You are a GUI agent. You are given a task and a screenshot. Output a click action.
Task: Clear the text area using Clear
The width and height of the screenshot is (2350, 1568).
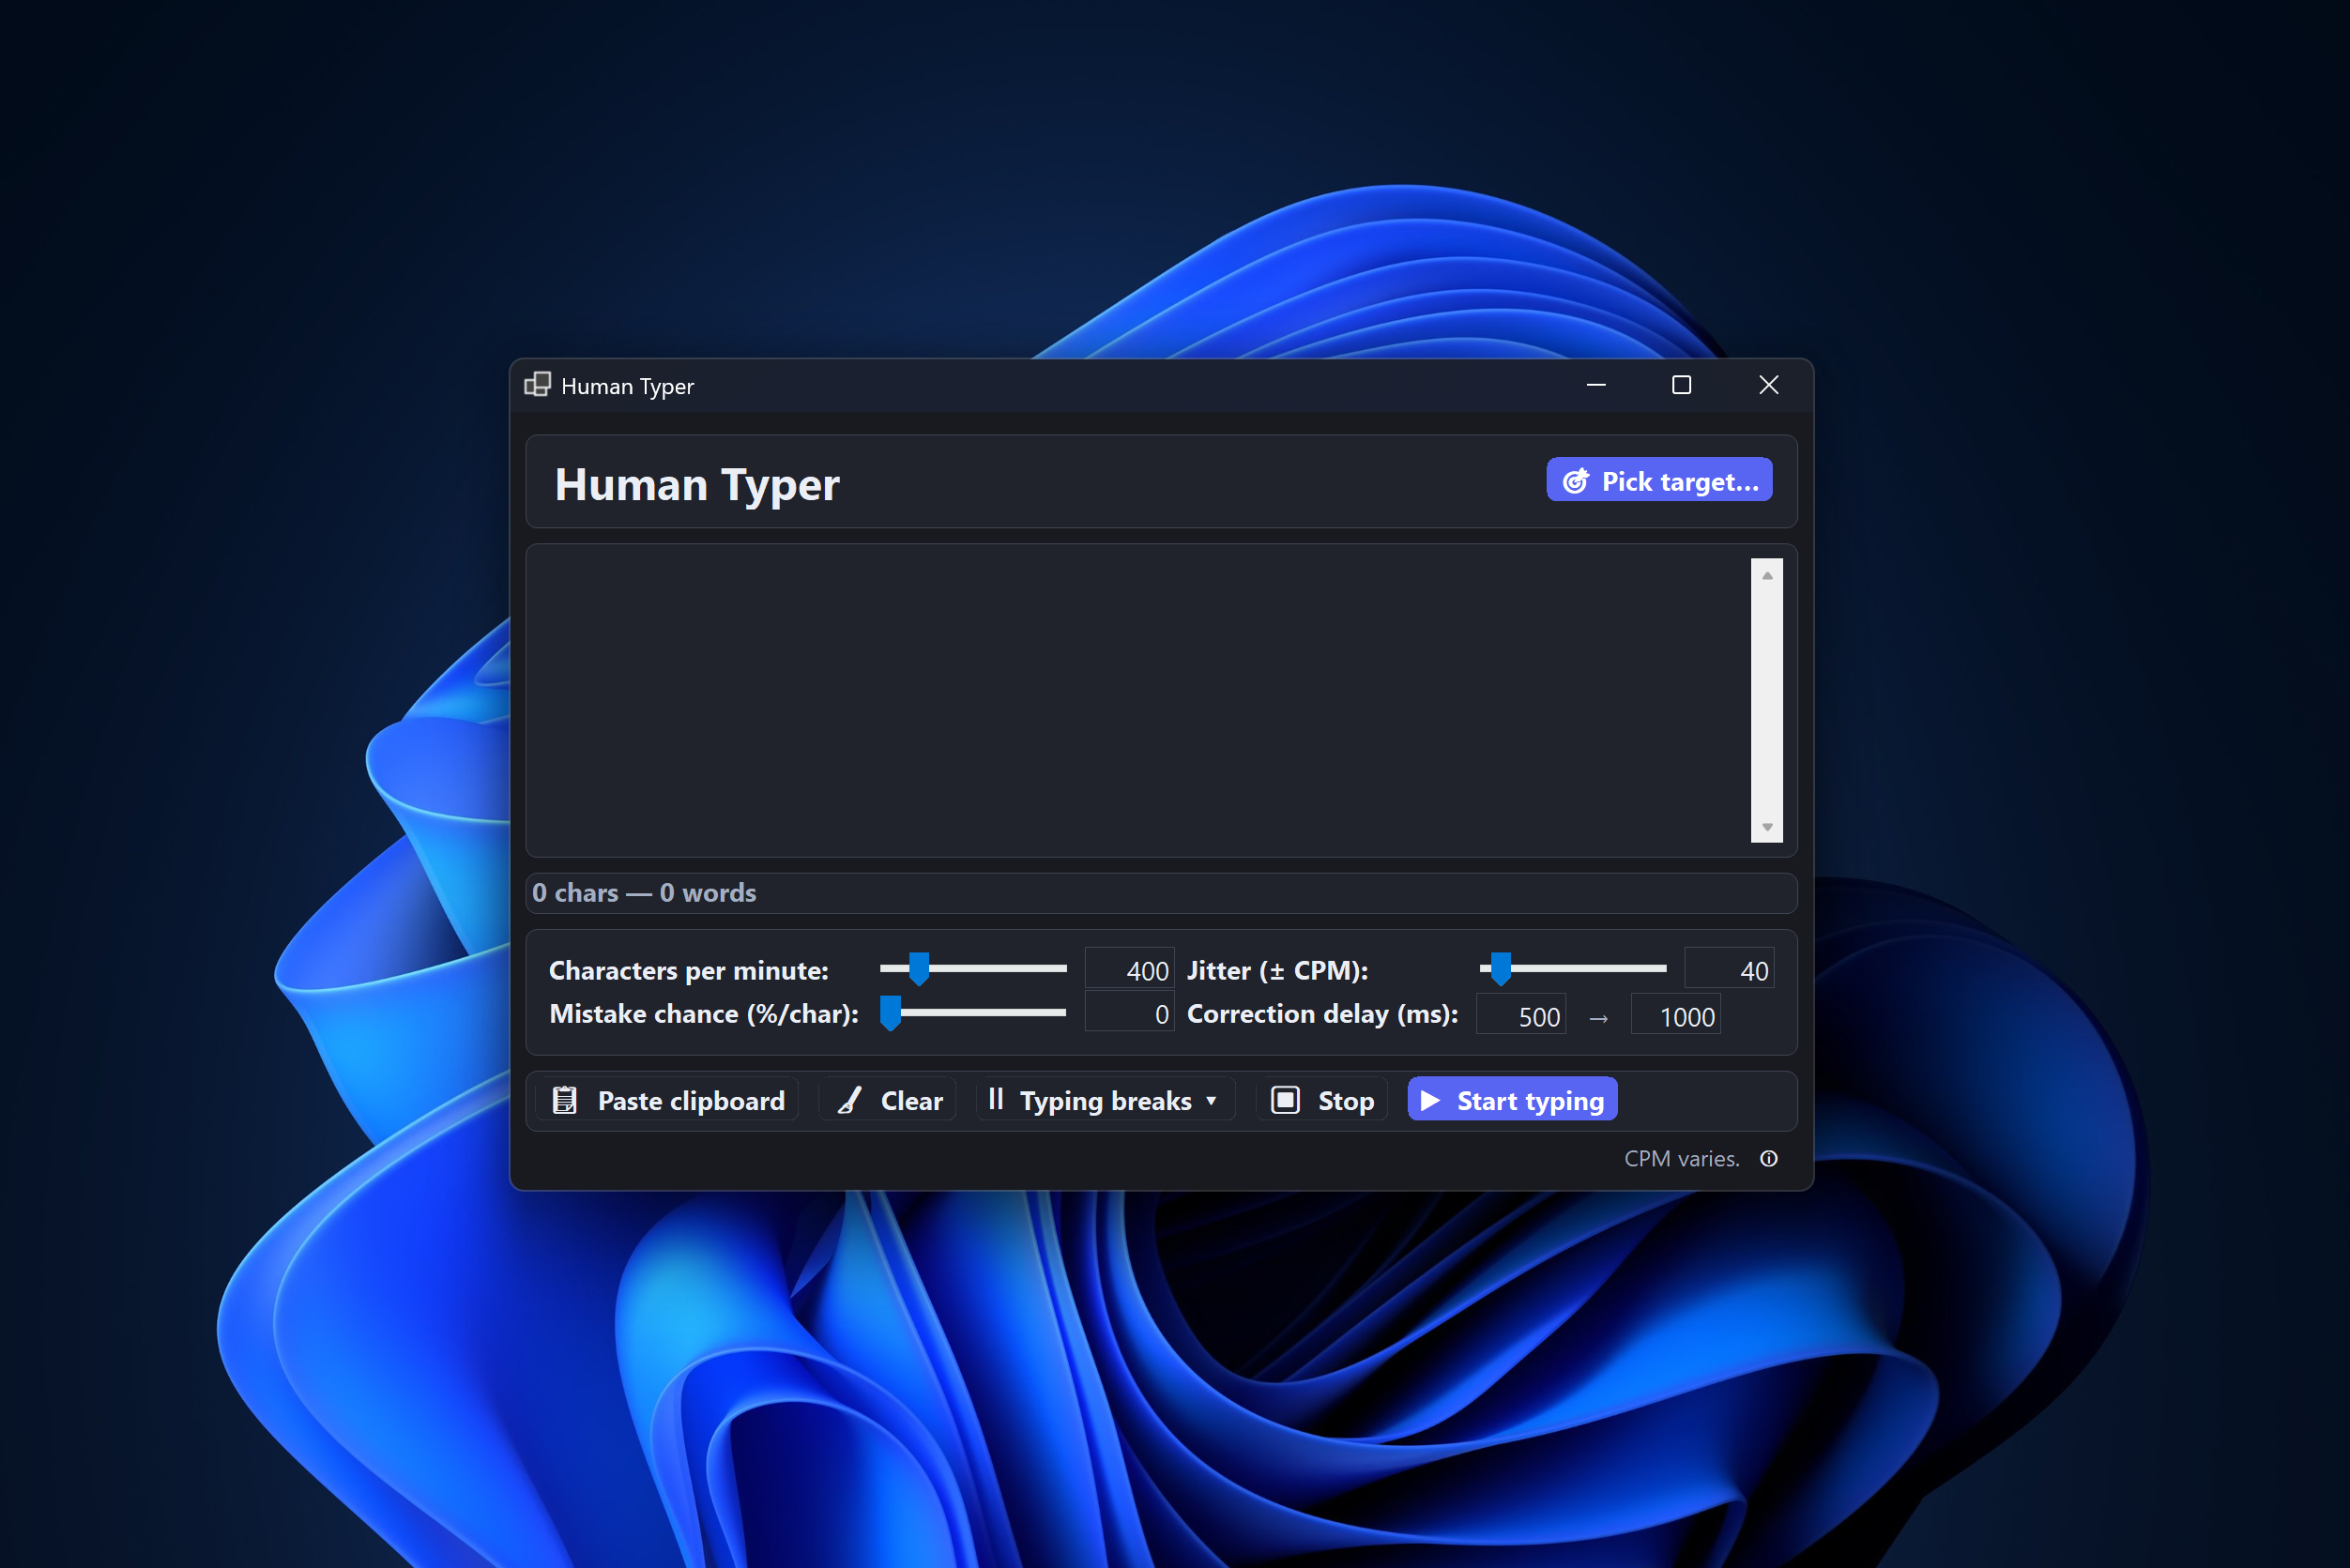[x=887, y=1099]
